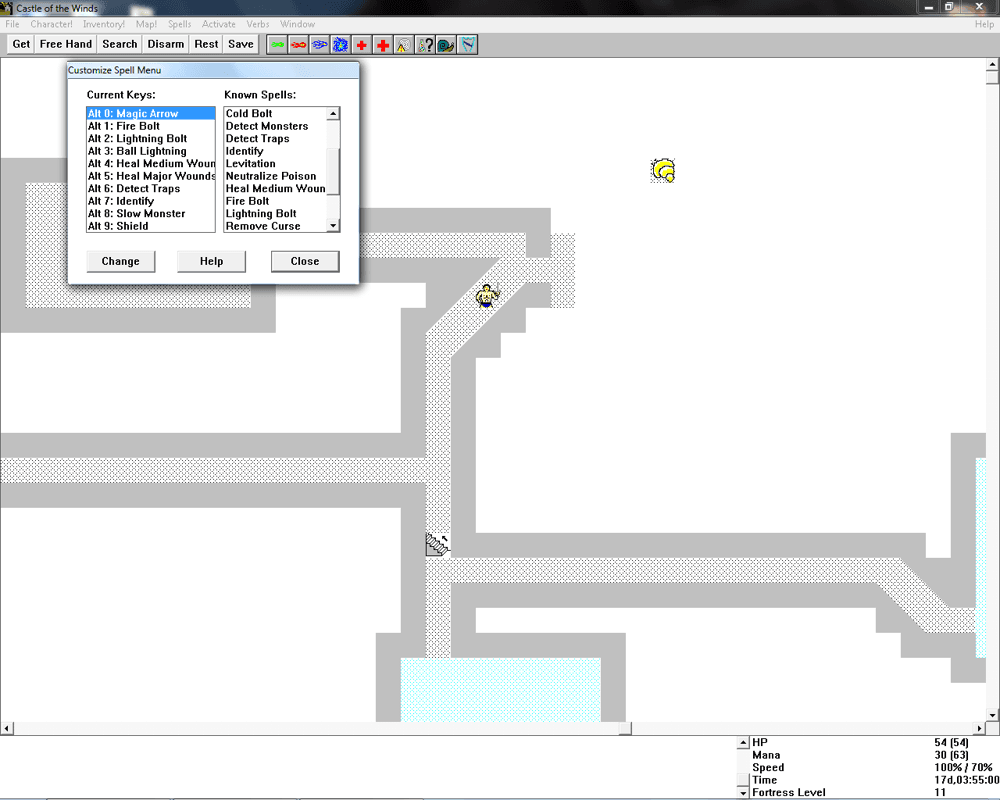Click the Slow Monster snail icon
Image resolution: width=1000 pixels, height=800 pixels.
(x=446, y=45)
